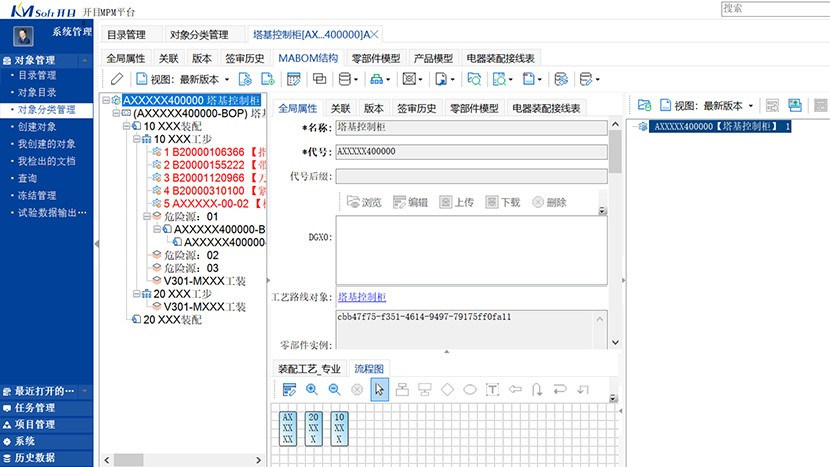Select the ellipse shape tool
The width and height of the screenshot is (830, 467).
(469, 390)
